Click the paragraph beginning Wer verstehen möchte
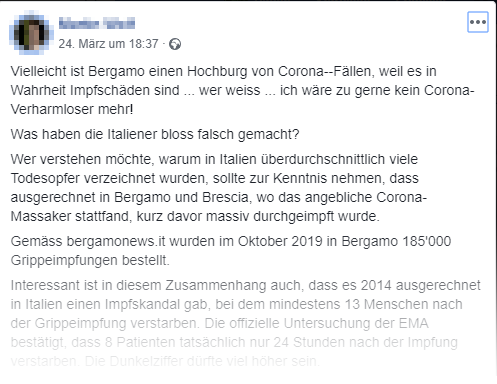Viewport: 497px width, 384px height. (219, 188)
